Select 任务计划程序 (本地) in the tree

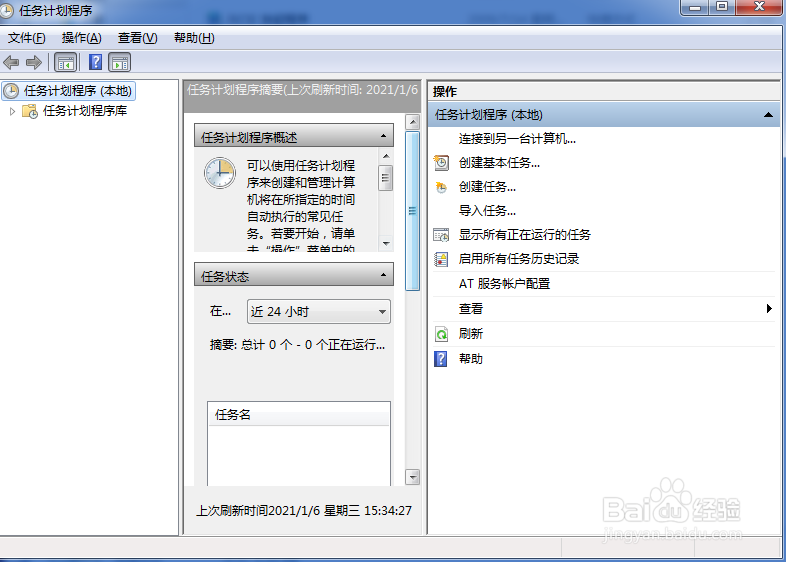[x=69, y=91]
